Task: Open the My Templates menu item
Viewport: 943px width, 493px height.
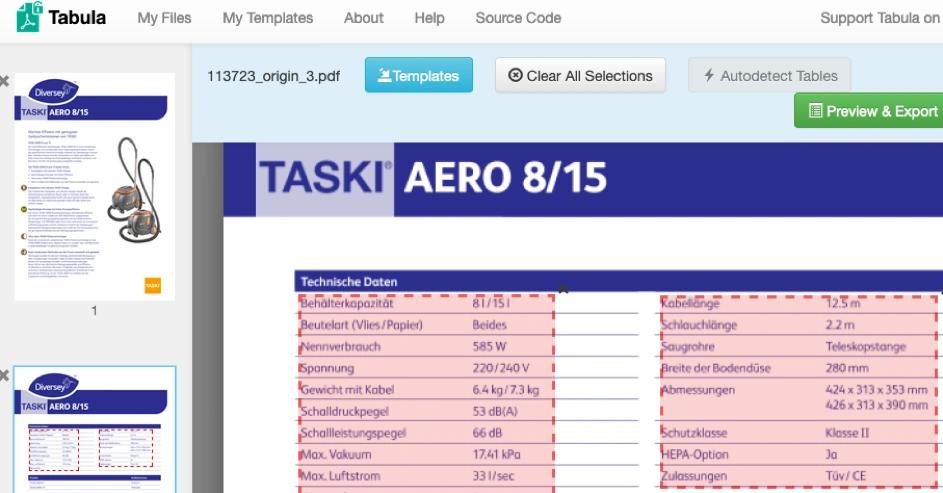Action: click(268, 18)
